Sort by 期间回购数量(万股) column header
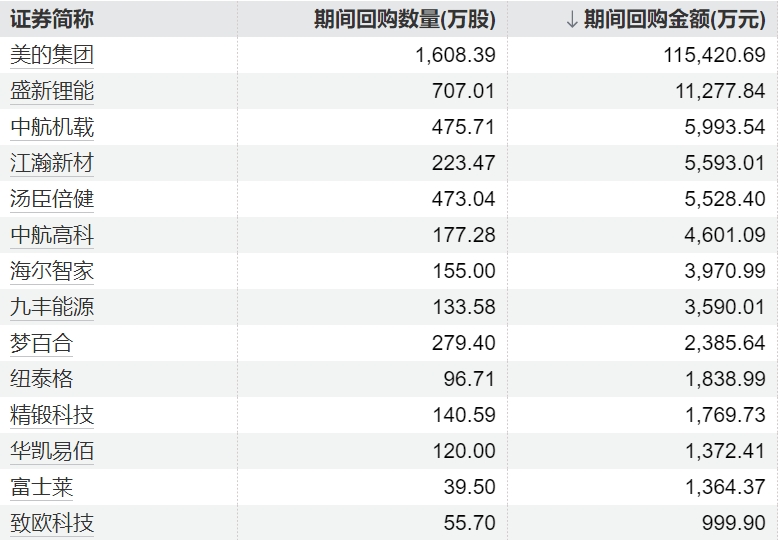This screenshot has height=540, width=778. point(404,20)
